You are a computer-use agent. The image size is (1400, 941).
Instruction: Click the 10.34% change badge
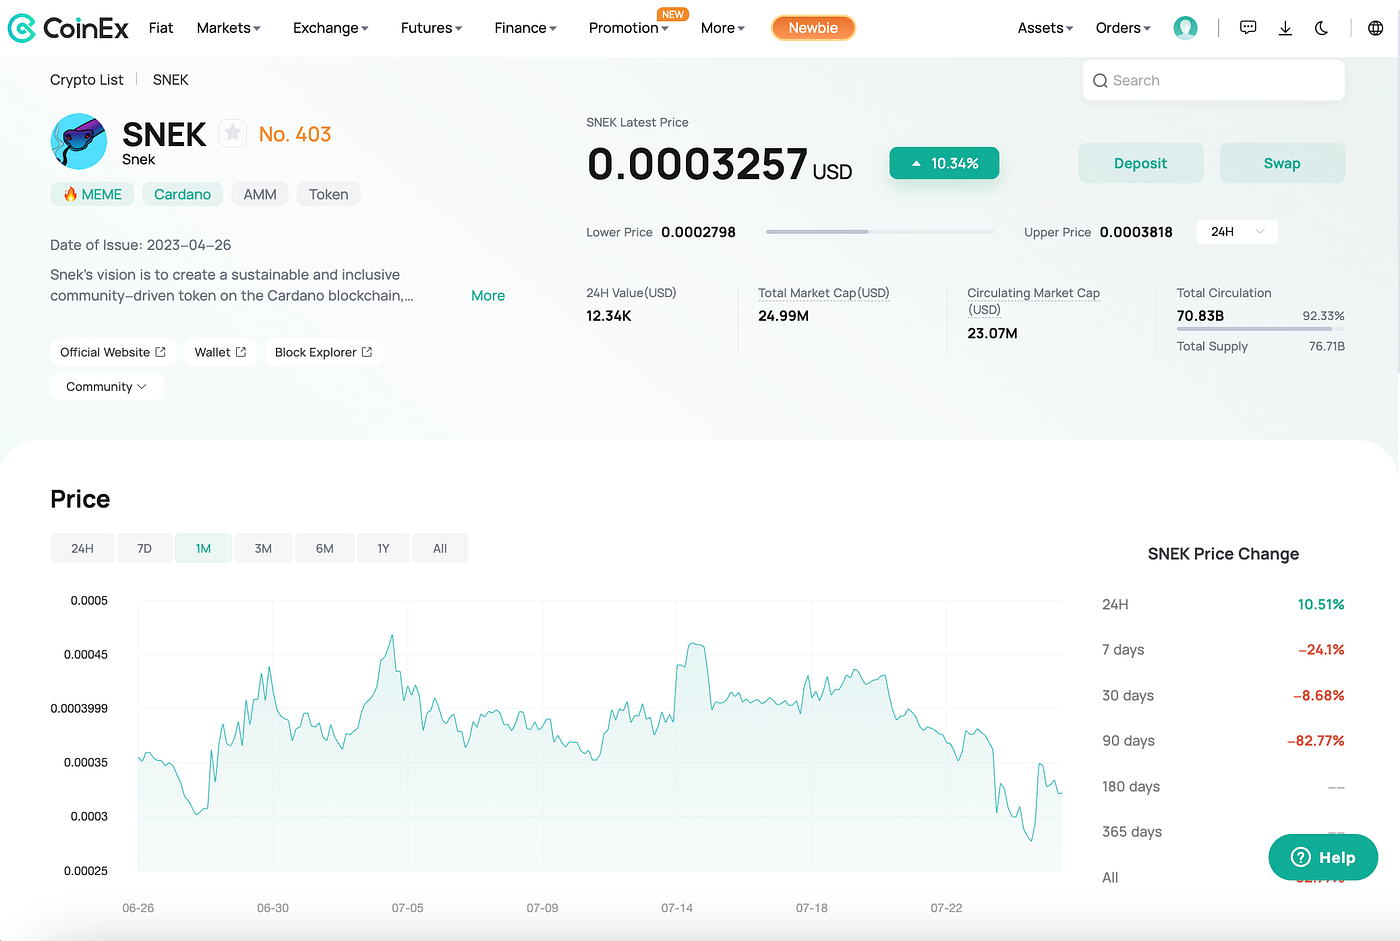pyautogui.click(x=944, y=163)
